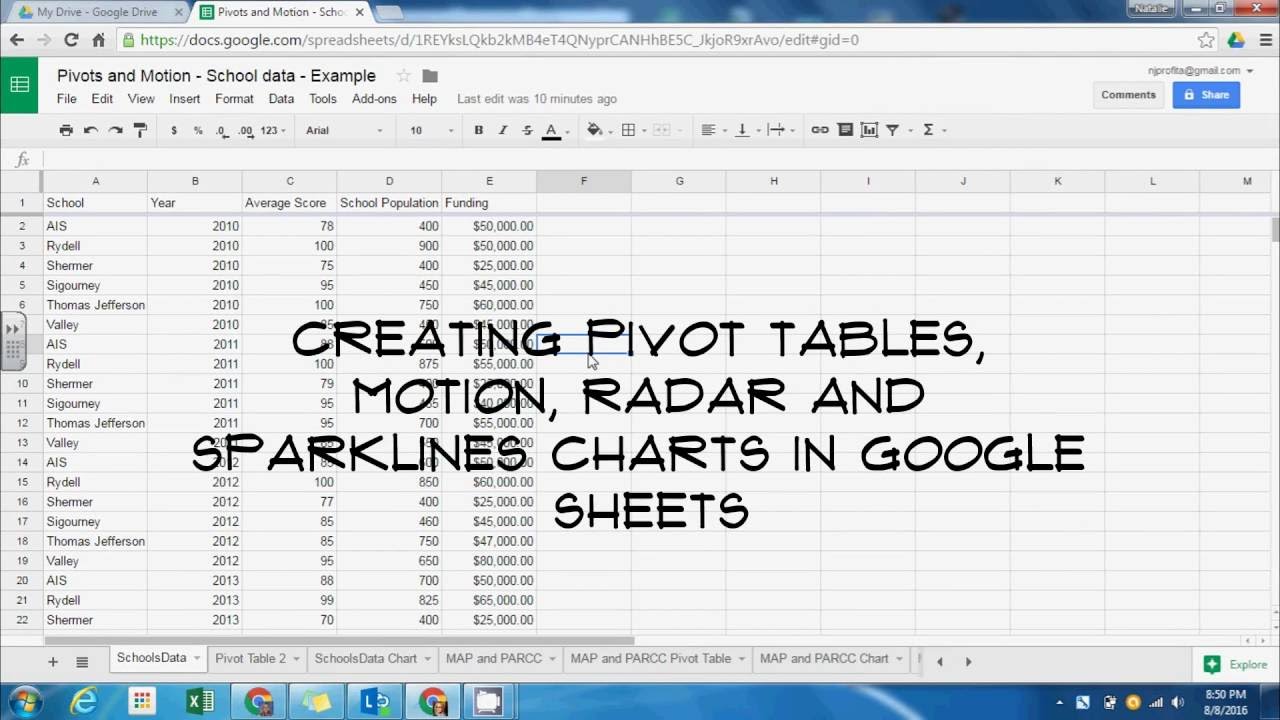
Task: Open the Functions sigma icon
Action: [x=928, y=130]
